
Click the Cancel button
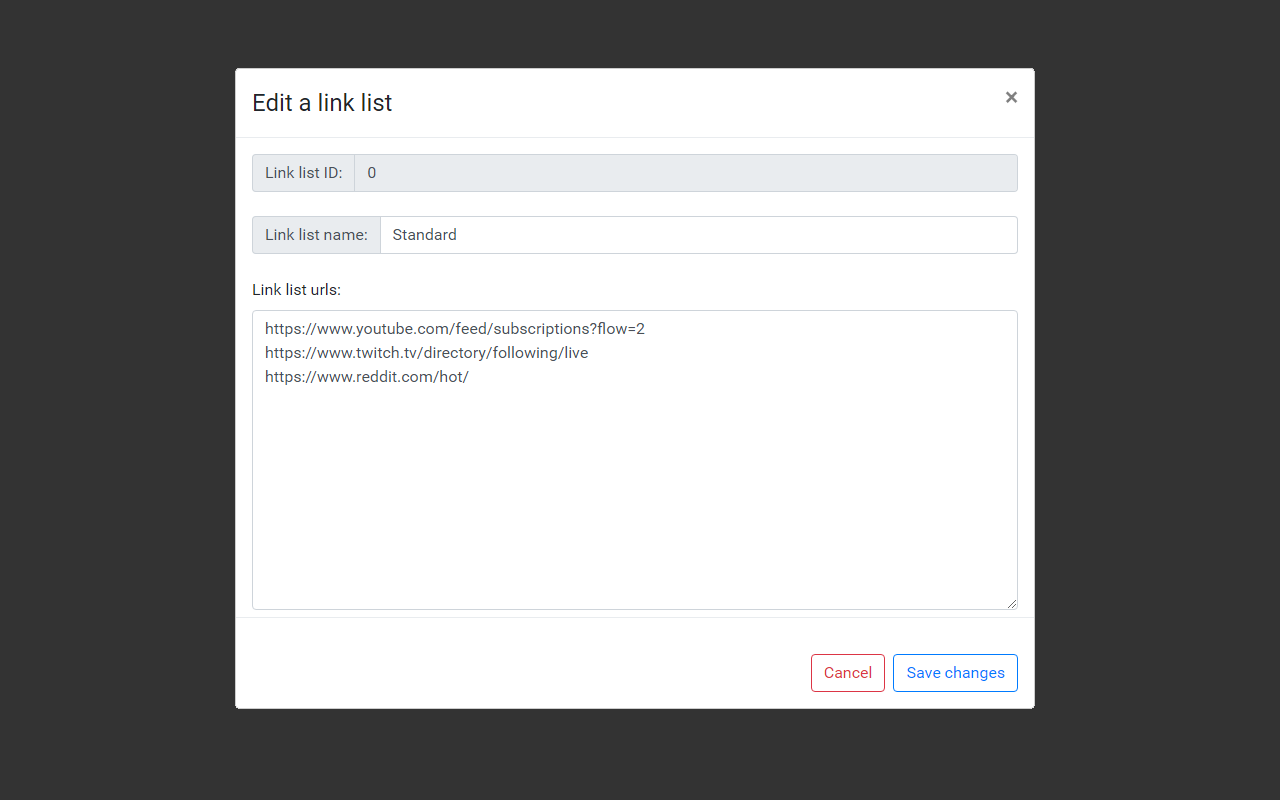coord(847,672)
